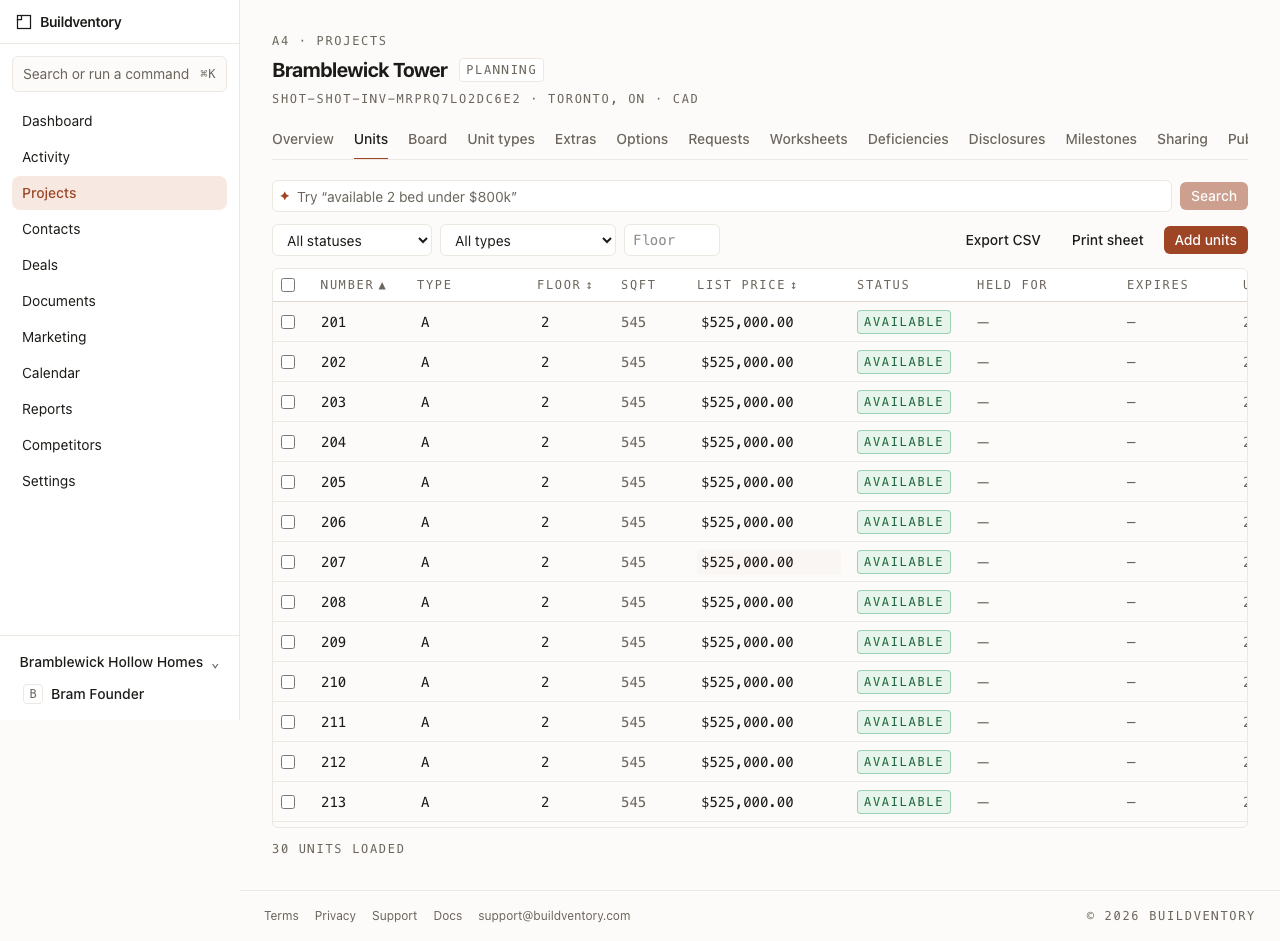This screenshot has height=941, width=1280.
Task: Toggle the select-all units checkbox
Action: (288, 285)
